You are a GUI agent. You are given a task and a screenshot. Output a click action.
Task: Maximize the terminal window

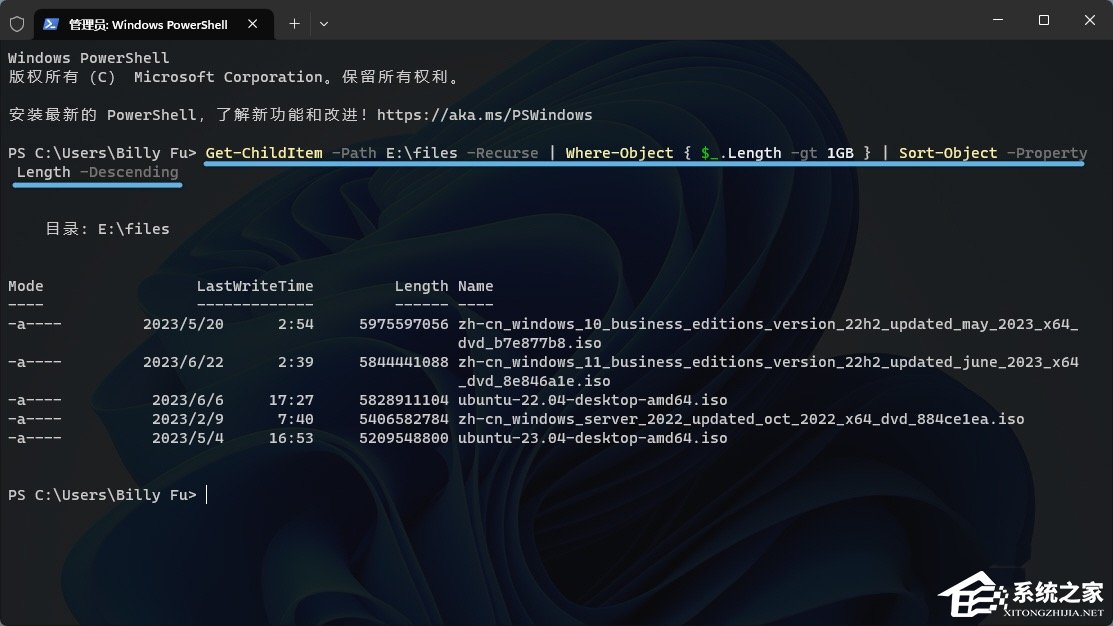click(1043, 20)
